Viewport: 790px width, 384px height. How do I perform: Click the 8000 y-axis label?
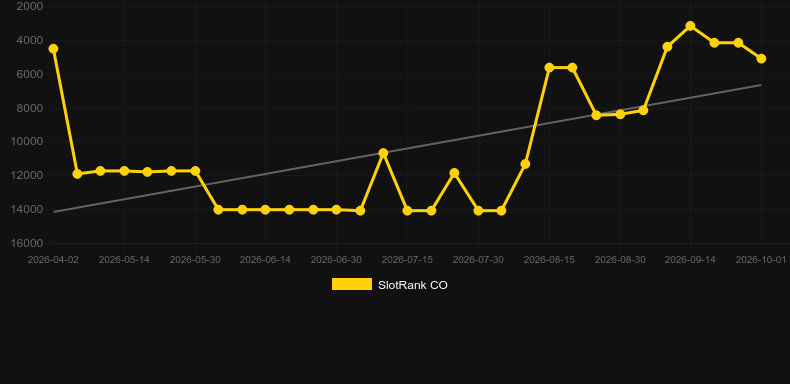[30, 108]
